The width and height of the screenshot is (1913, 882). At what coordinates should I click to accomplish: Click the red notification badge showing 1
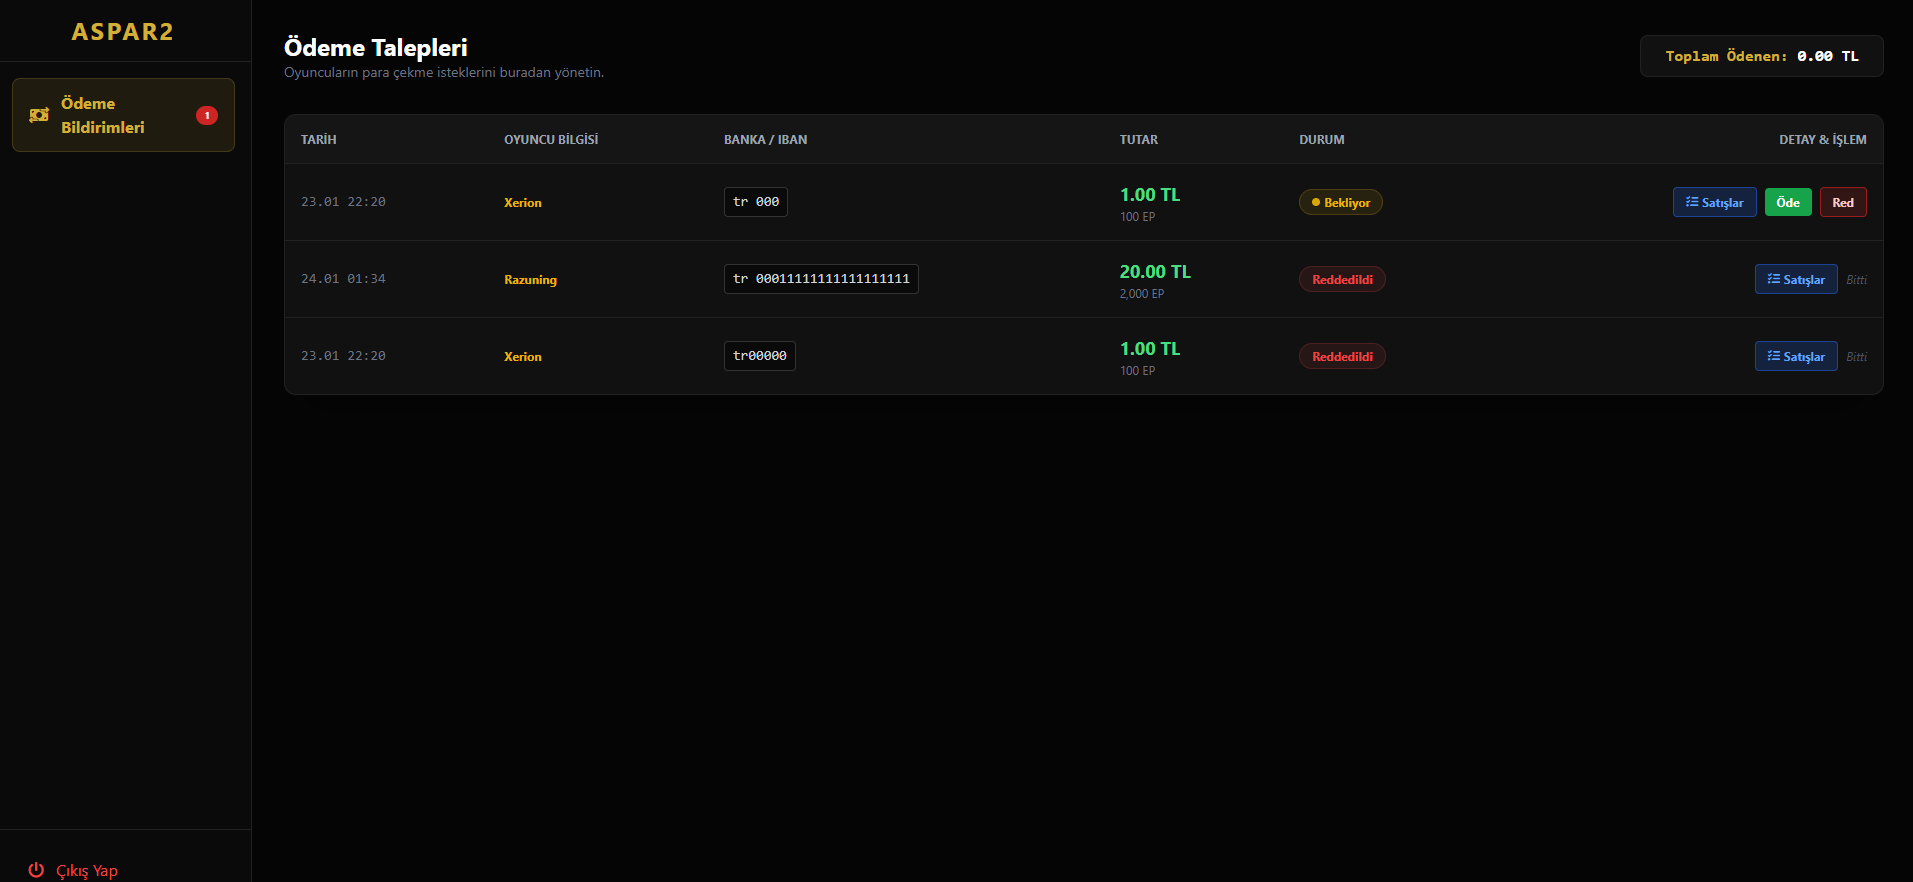point(207,115)
